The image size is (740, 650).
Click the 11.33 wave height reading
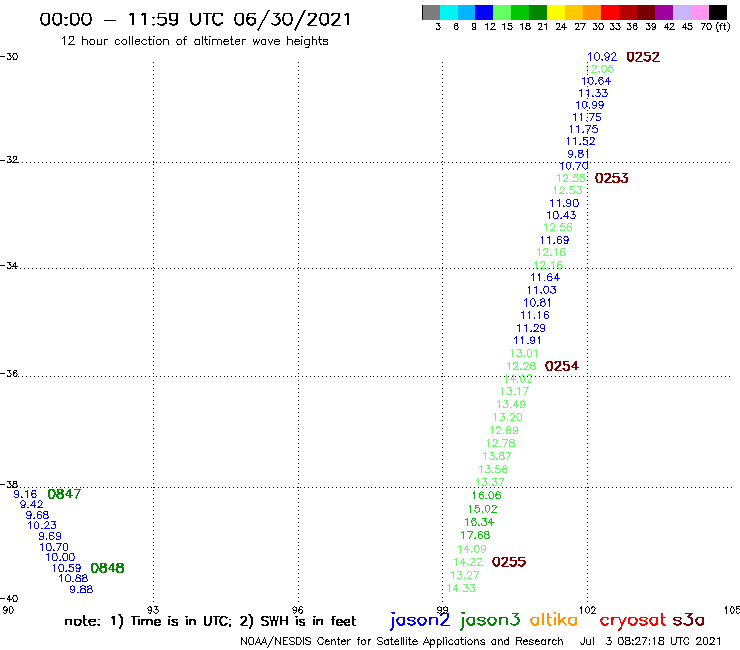[x=593, y=93]
